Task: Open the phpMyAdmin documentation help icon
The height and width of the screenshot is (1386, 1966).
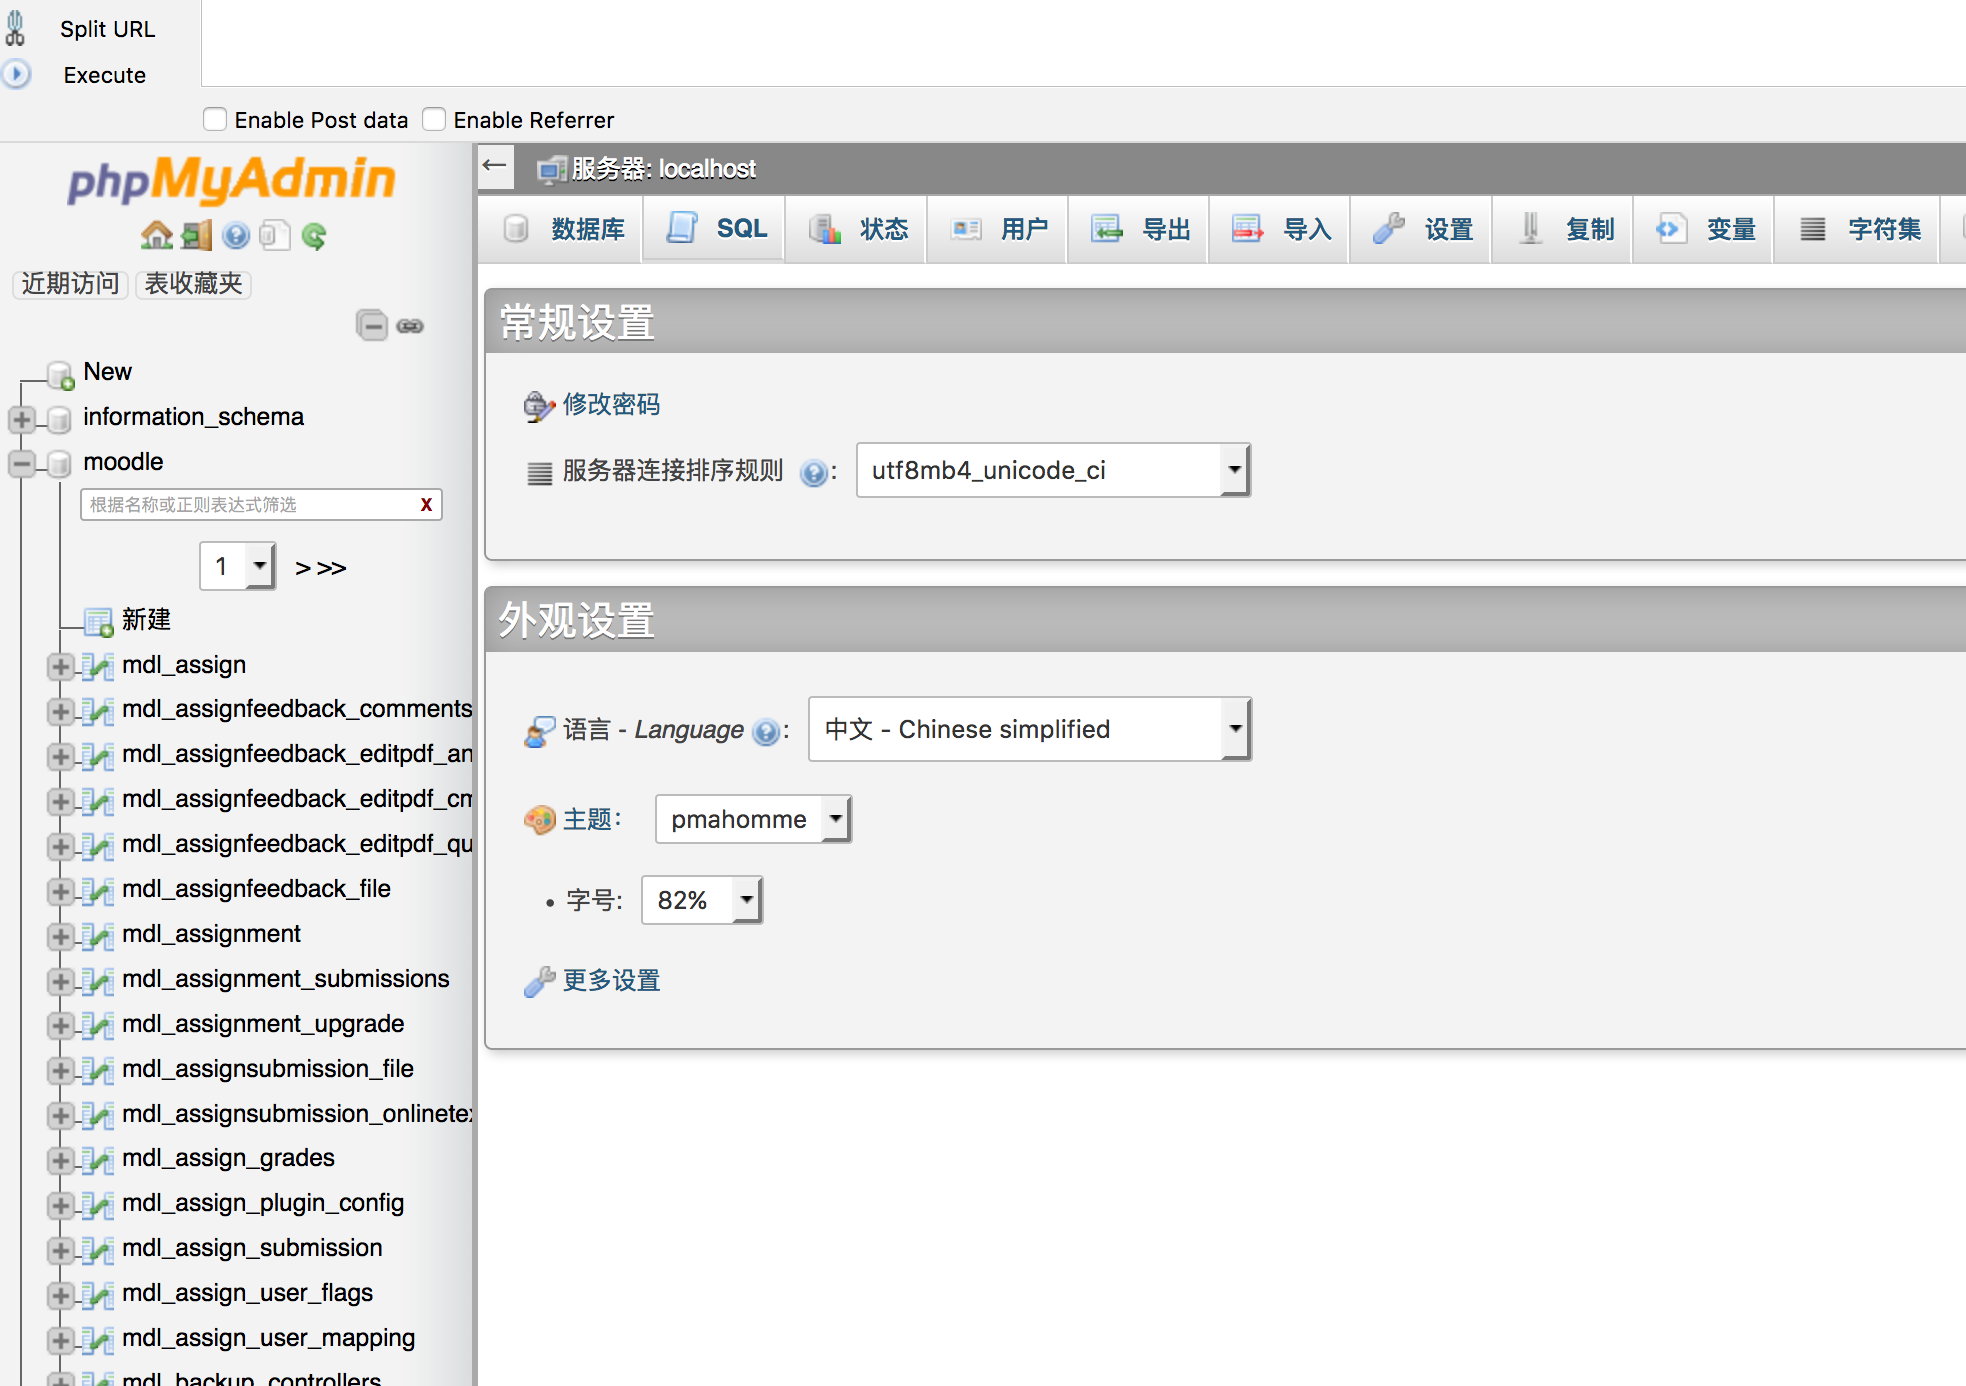Action: tap(236, 235)
